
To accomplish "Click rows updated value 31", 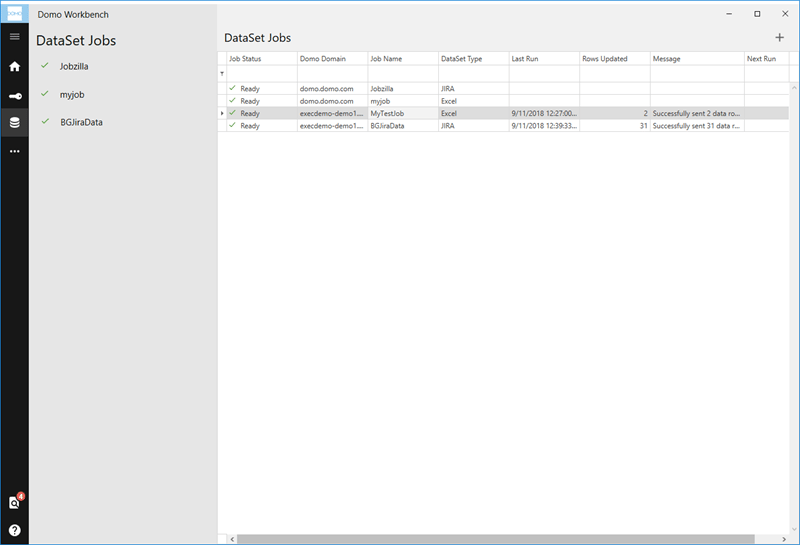I will [643, 126].
